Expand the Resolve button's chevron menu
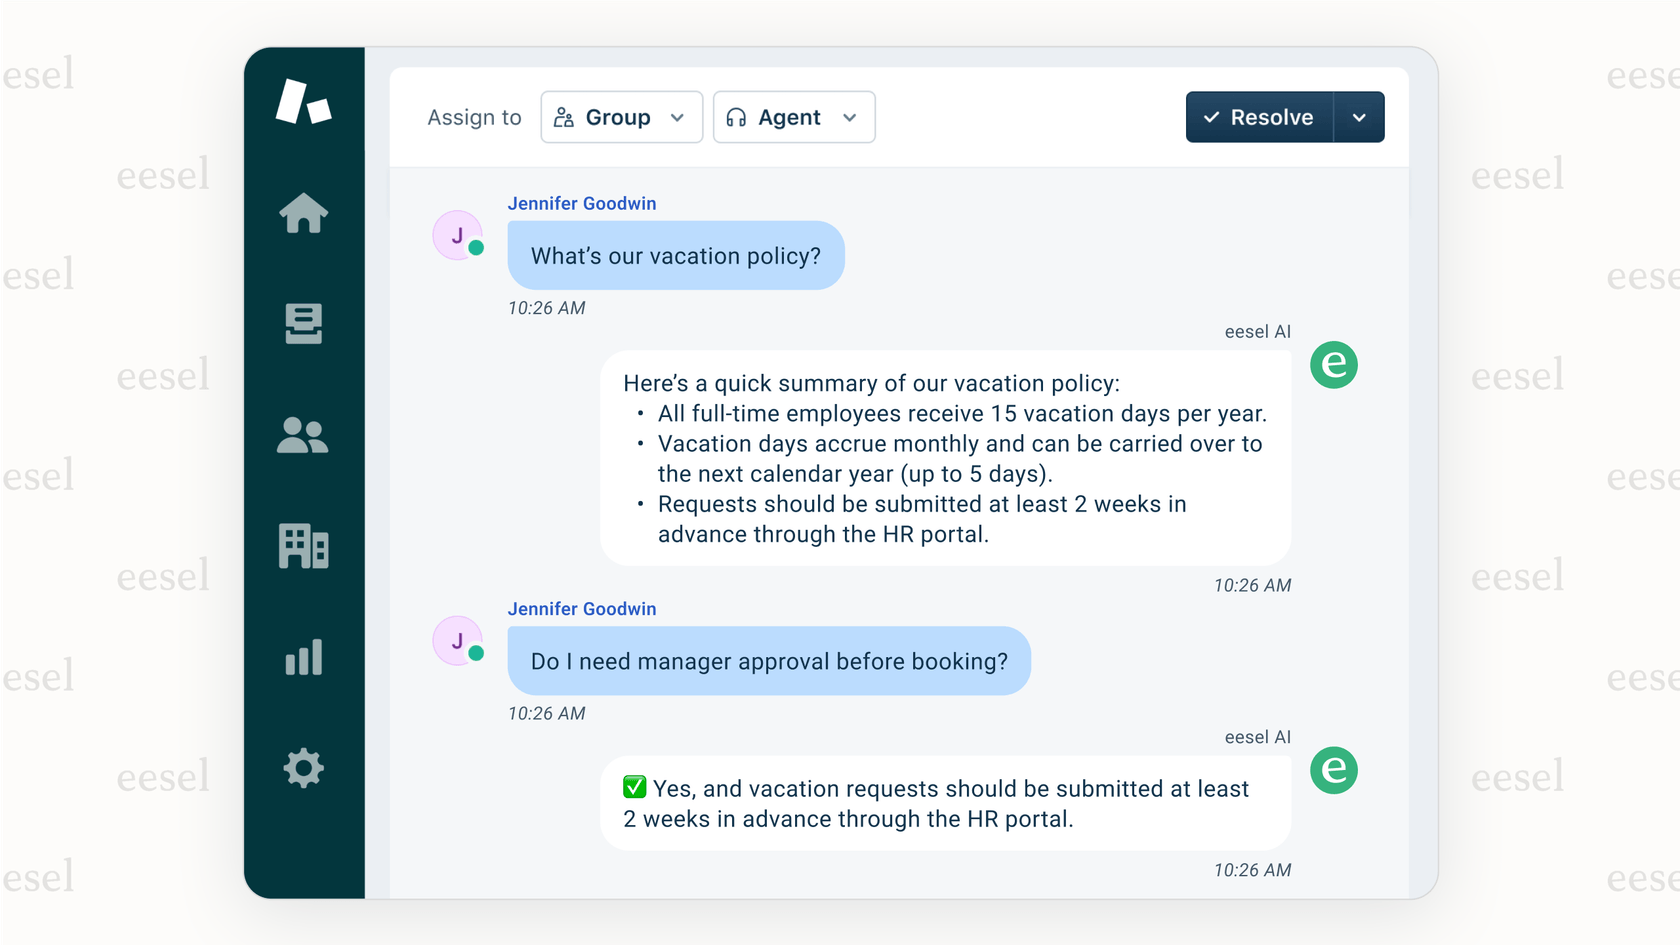1680x945 pixels. 1359,117
